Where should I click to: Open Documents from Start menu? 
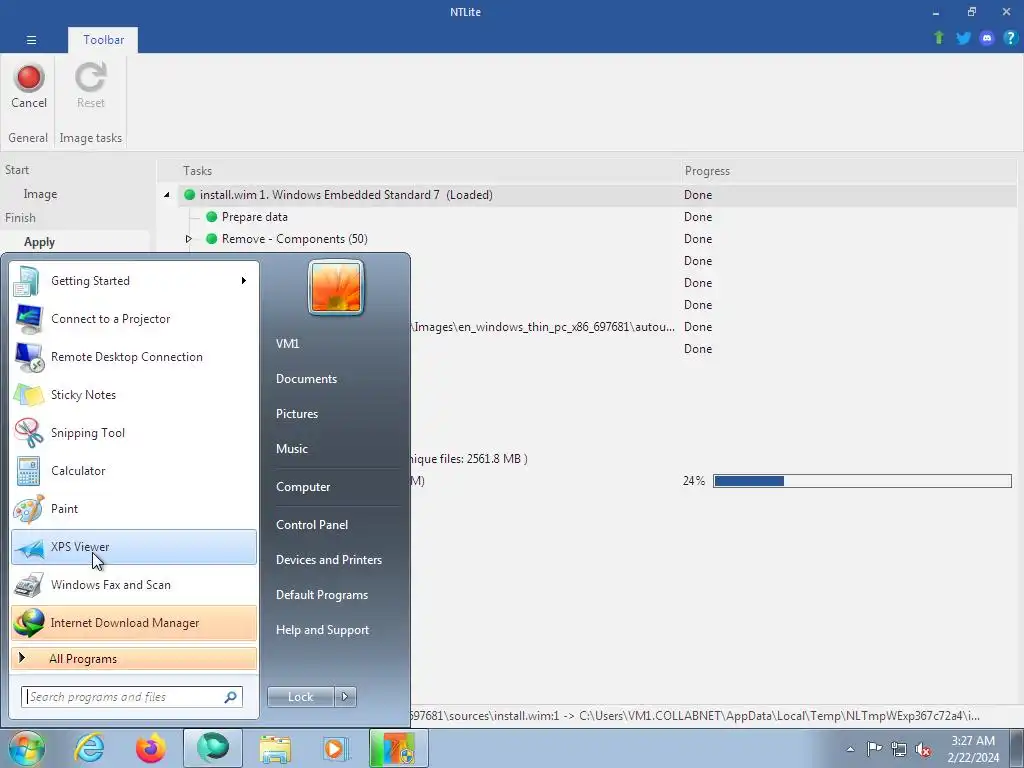point(306,379)
